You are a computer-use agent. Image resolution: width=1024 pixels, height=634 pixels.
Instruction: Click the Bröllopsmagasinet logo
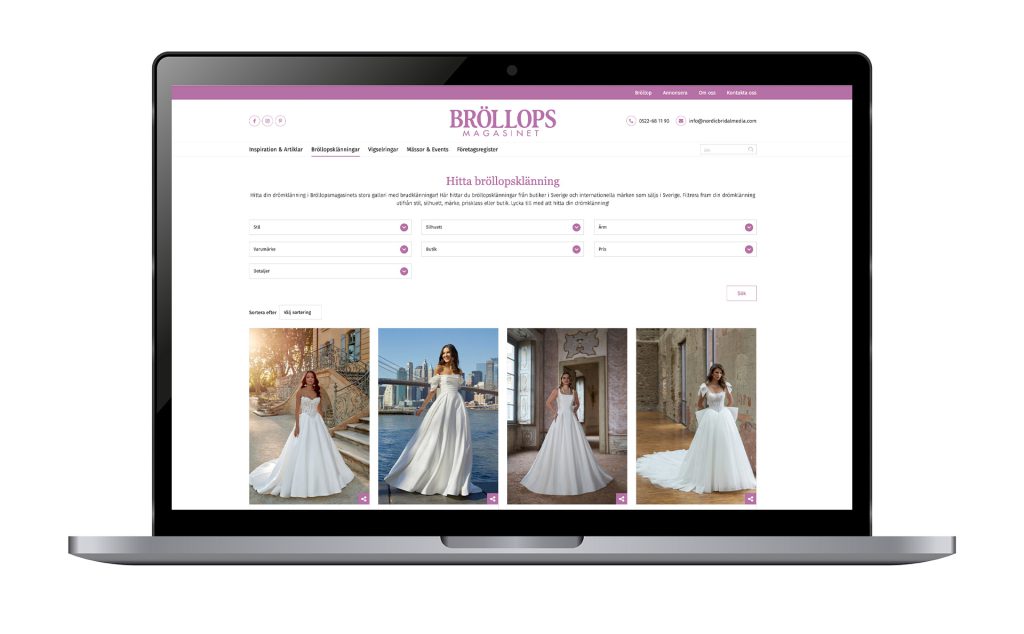pyautogui.click(x=502, y=122)
